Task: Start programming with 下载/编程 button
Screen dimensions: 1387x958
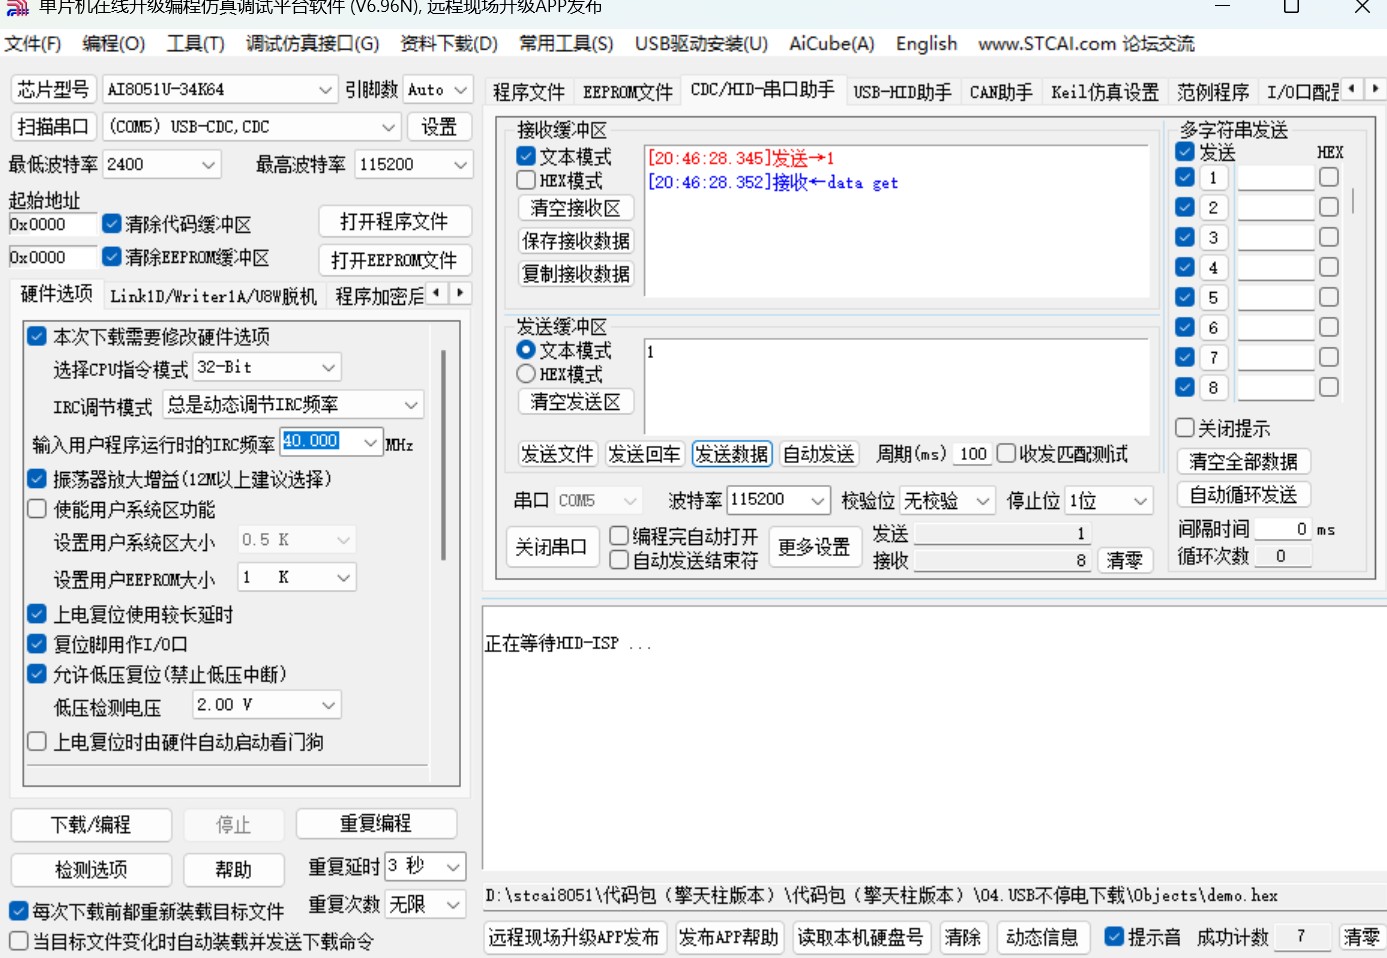Action: point(91,824)
